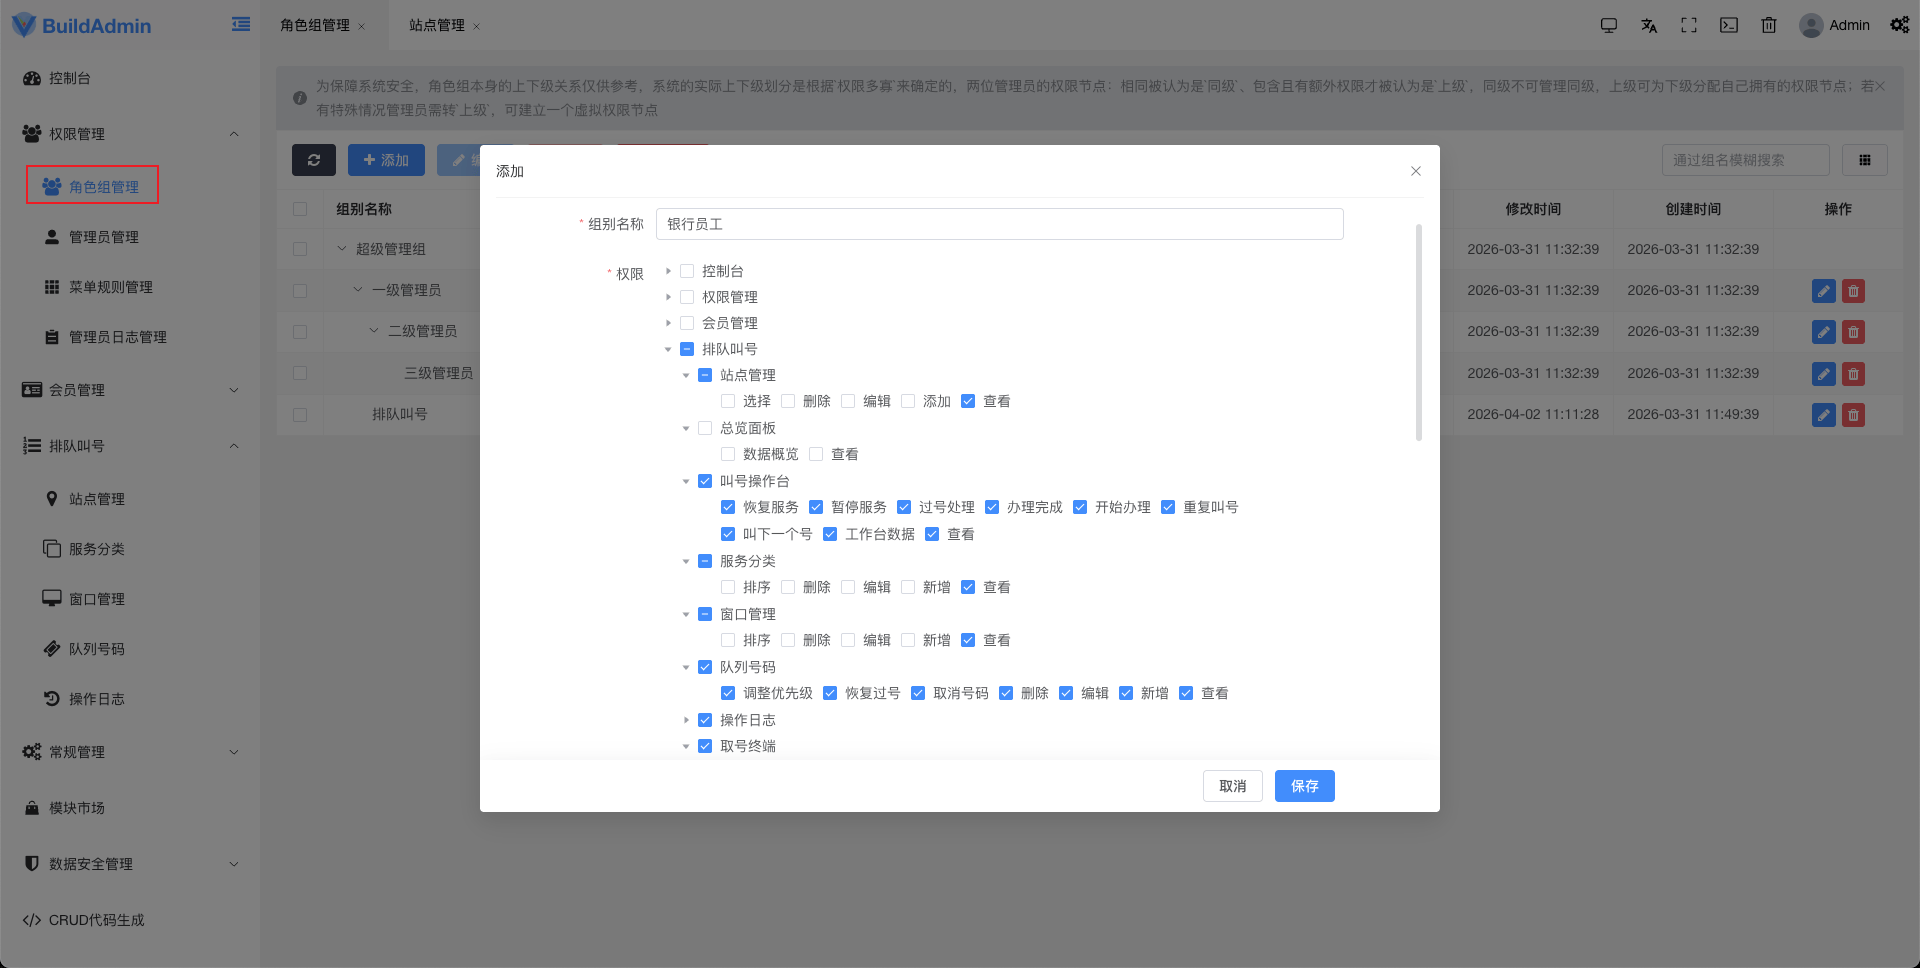
Task: Click the table column grid toggle icon
Action: [x=1864, y=160]
